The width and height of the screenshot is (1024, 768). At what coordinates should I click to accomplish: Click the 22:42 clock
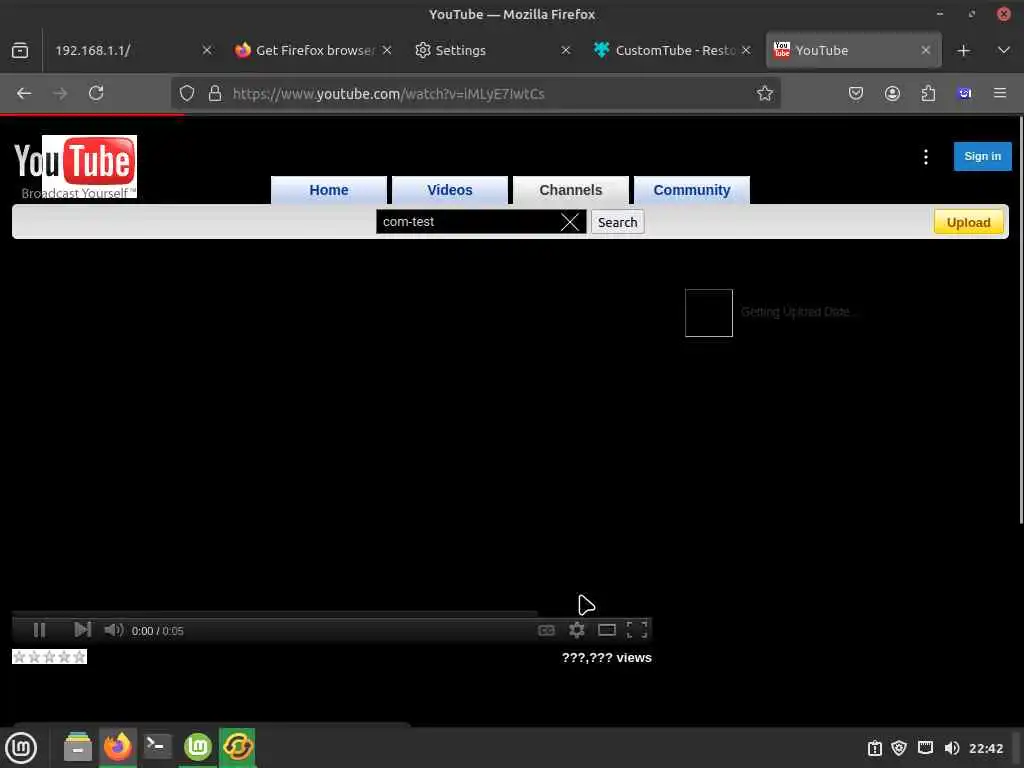[x=986, y=748]
